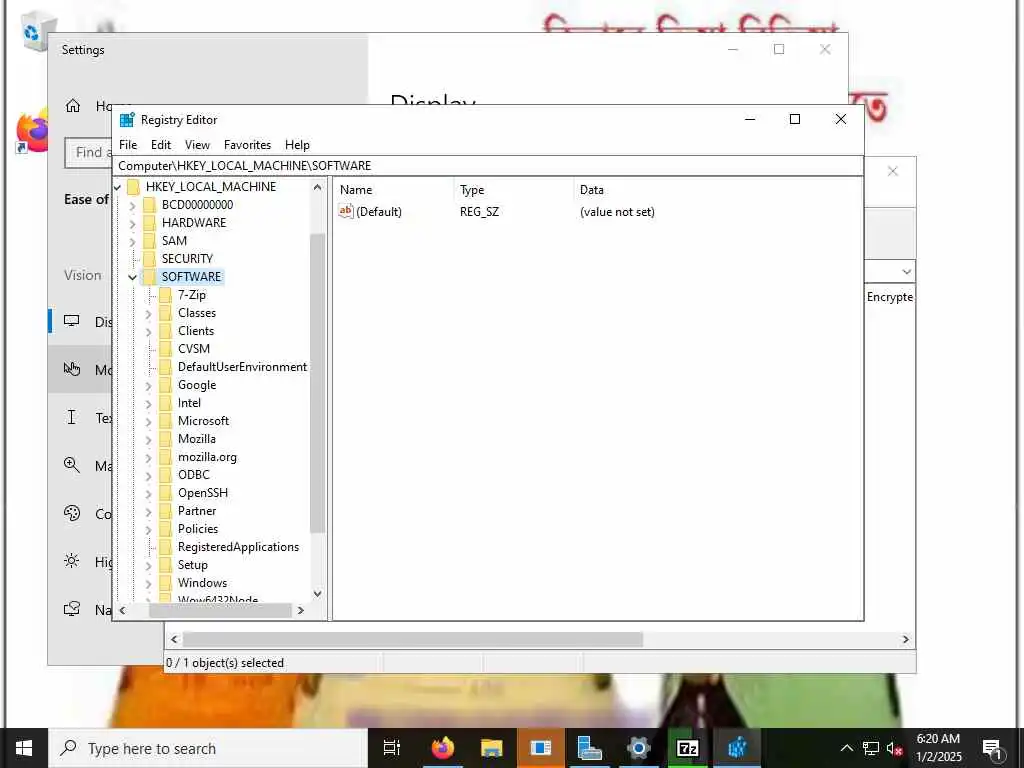The image size is (1024, 768).
Task: Open the Help menu in Registry Editor
Action: (297, 145)
